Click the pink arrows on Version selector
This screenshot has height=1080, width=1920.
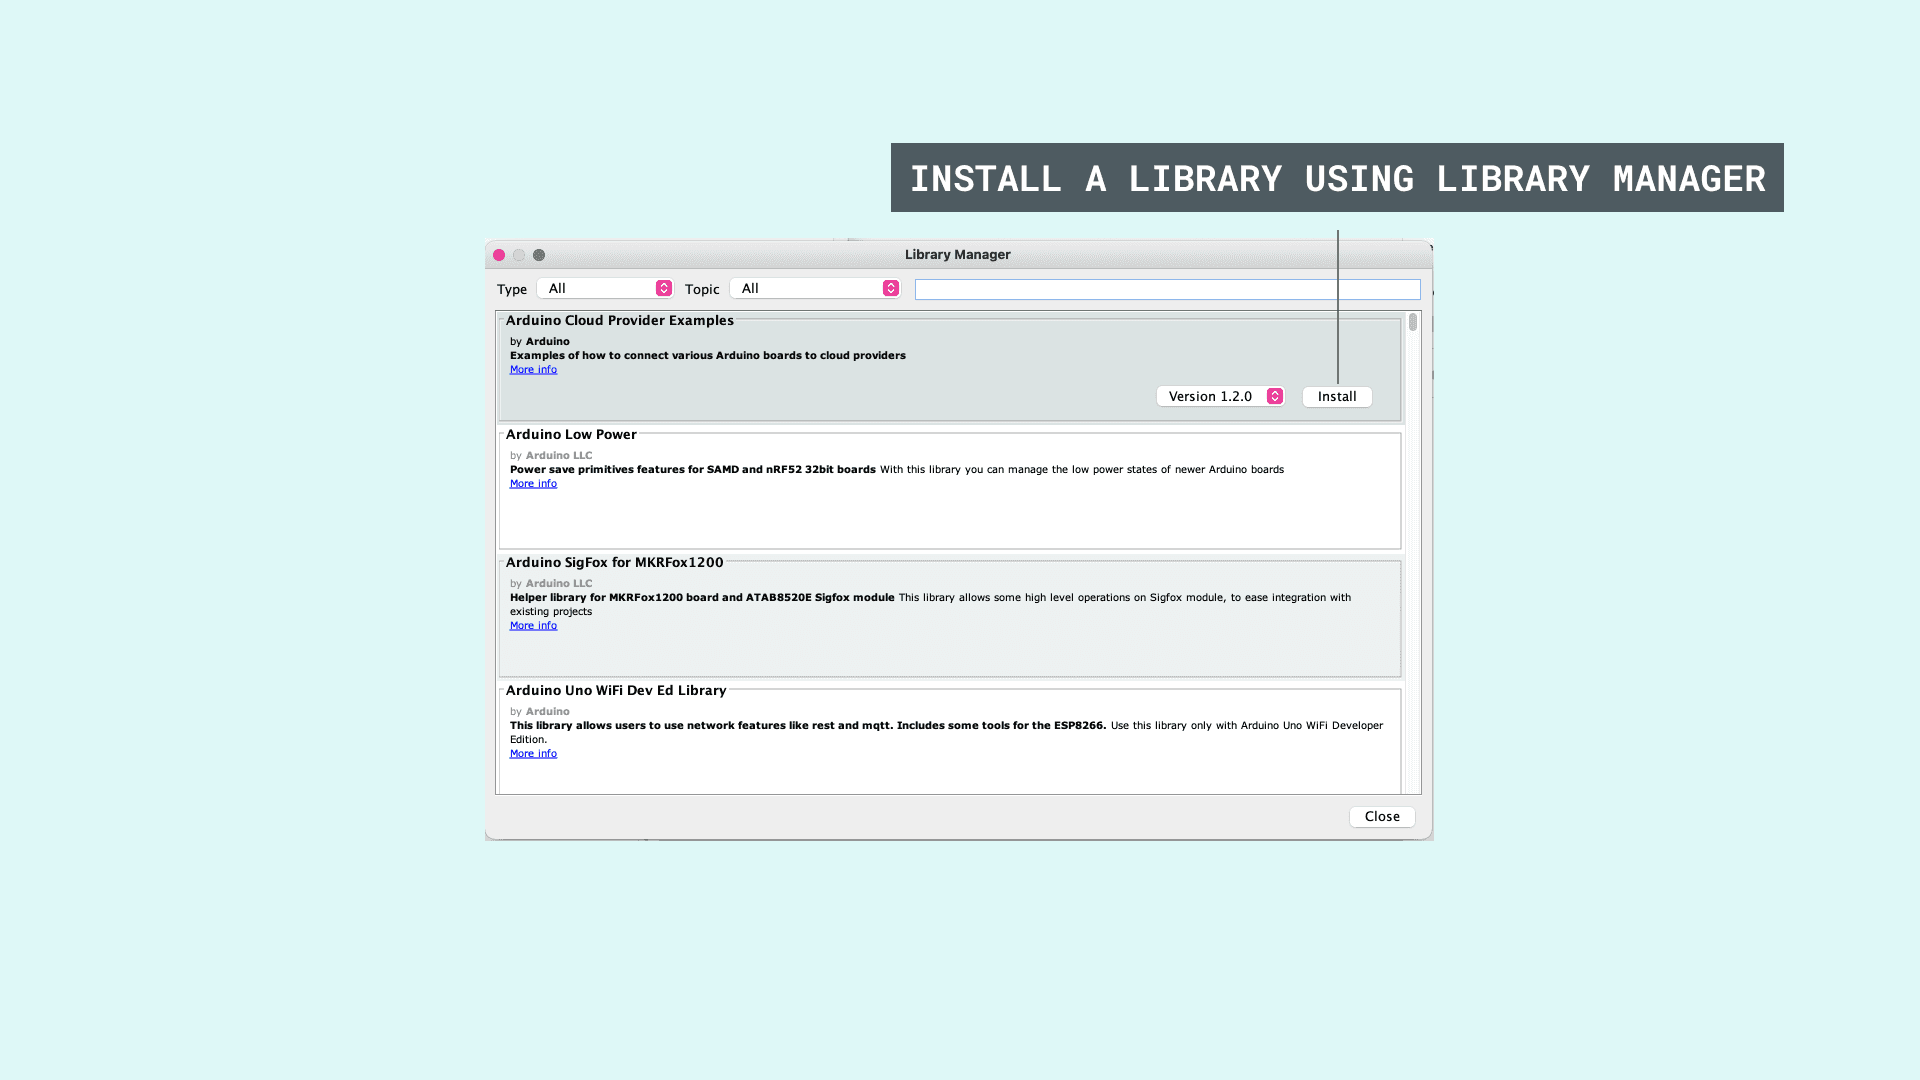point(1275,397)
